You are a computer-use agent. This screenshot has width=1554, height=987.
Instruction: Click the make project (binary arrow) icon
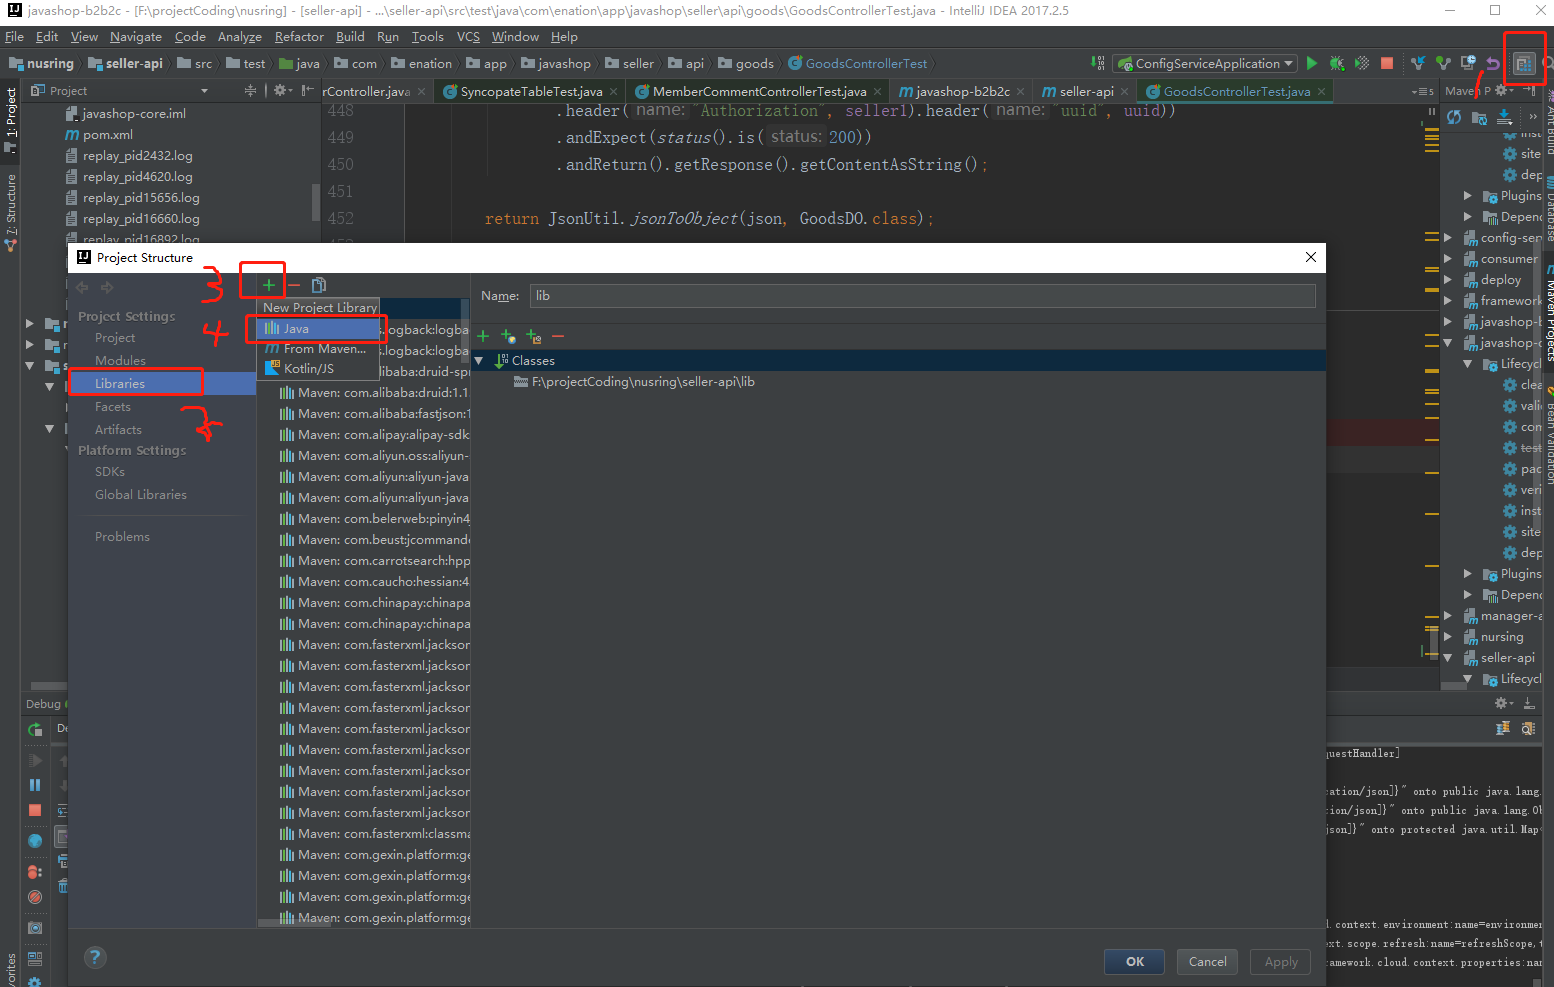(1099, 63)
